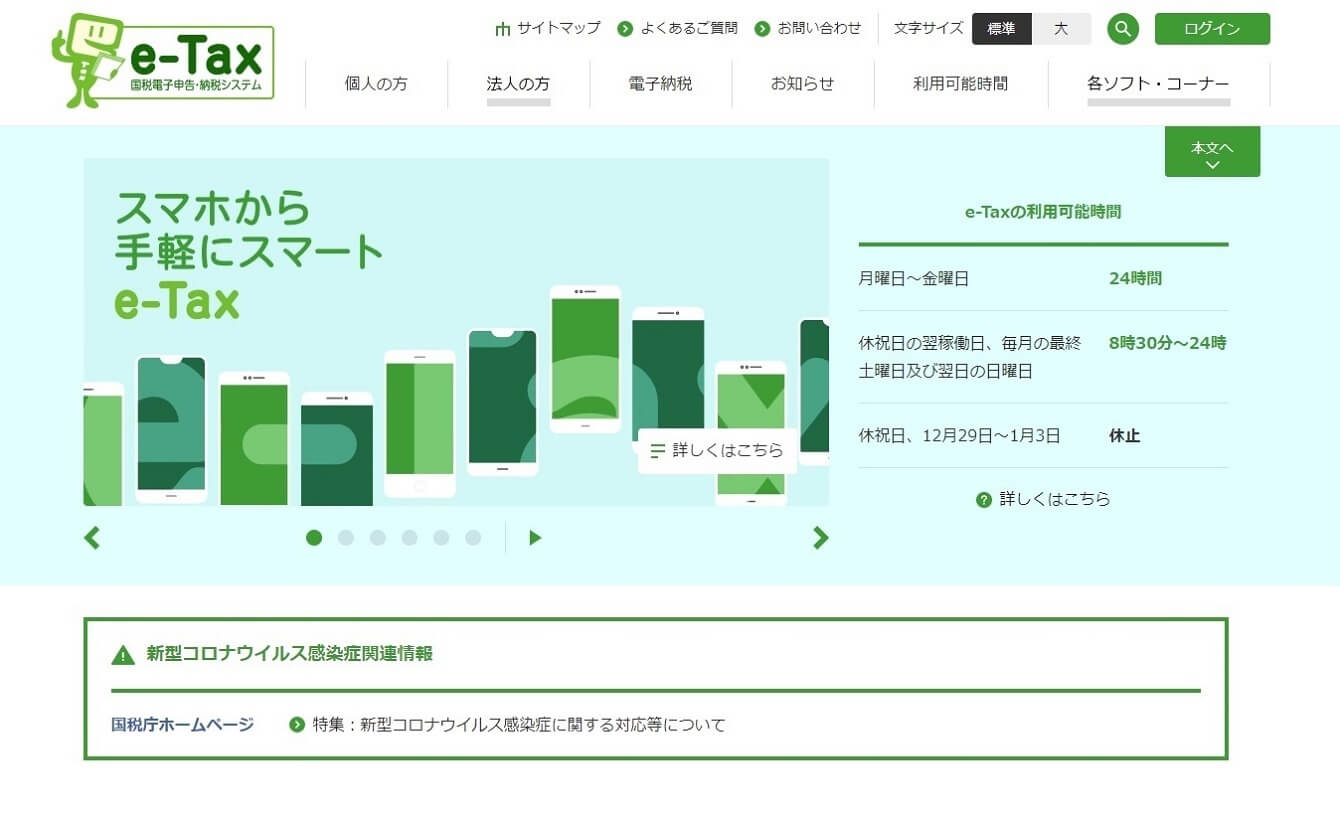
Task: Click the warning triangle icon
Action: 123,655
